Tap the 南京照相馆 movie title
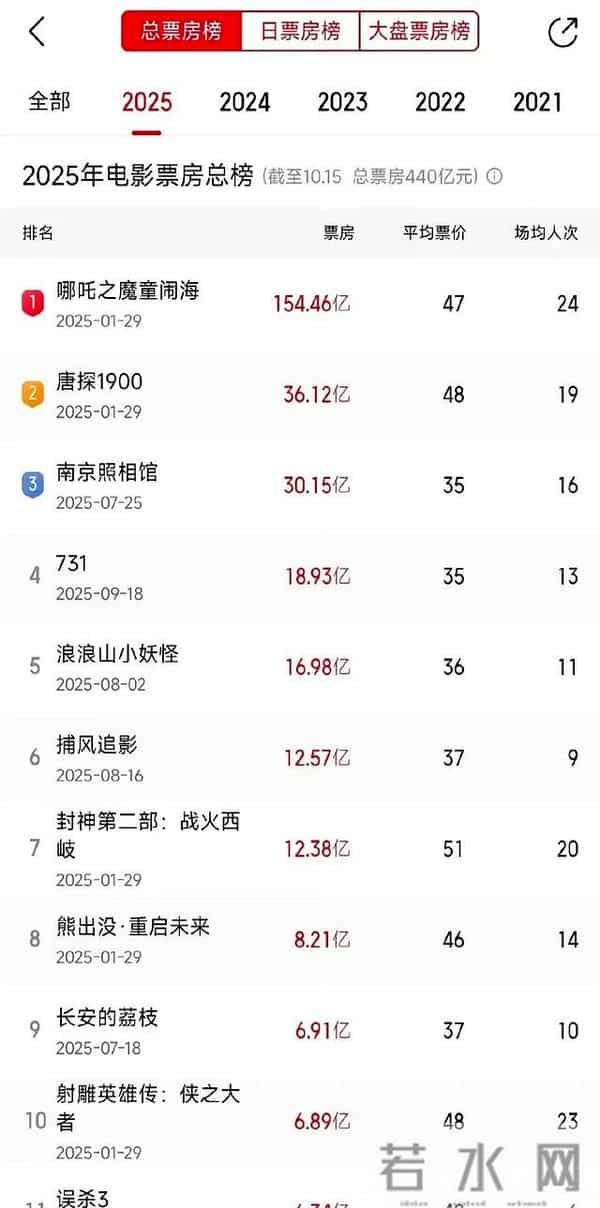Image resolution: width=600 pixels, height=1208 pixels. (x=108, y=470)
